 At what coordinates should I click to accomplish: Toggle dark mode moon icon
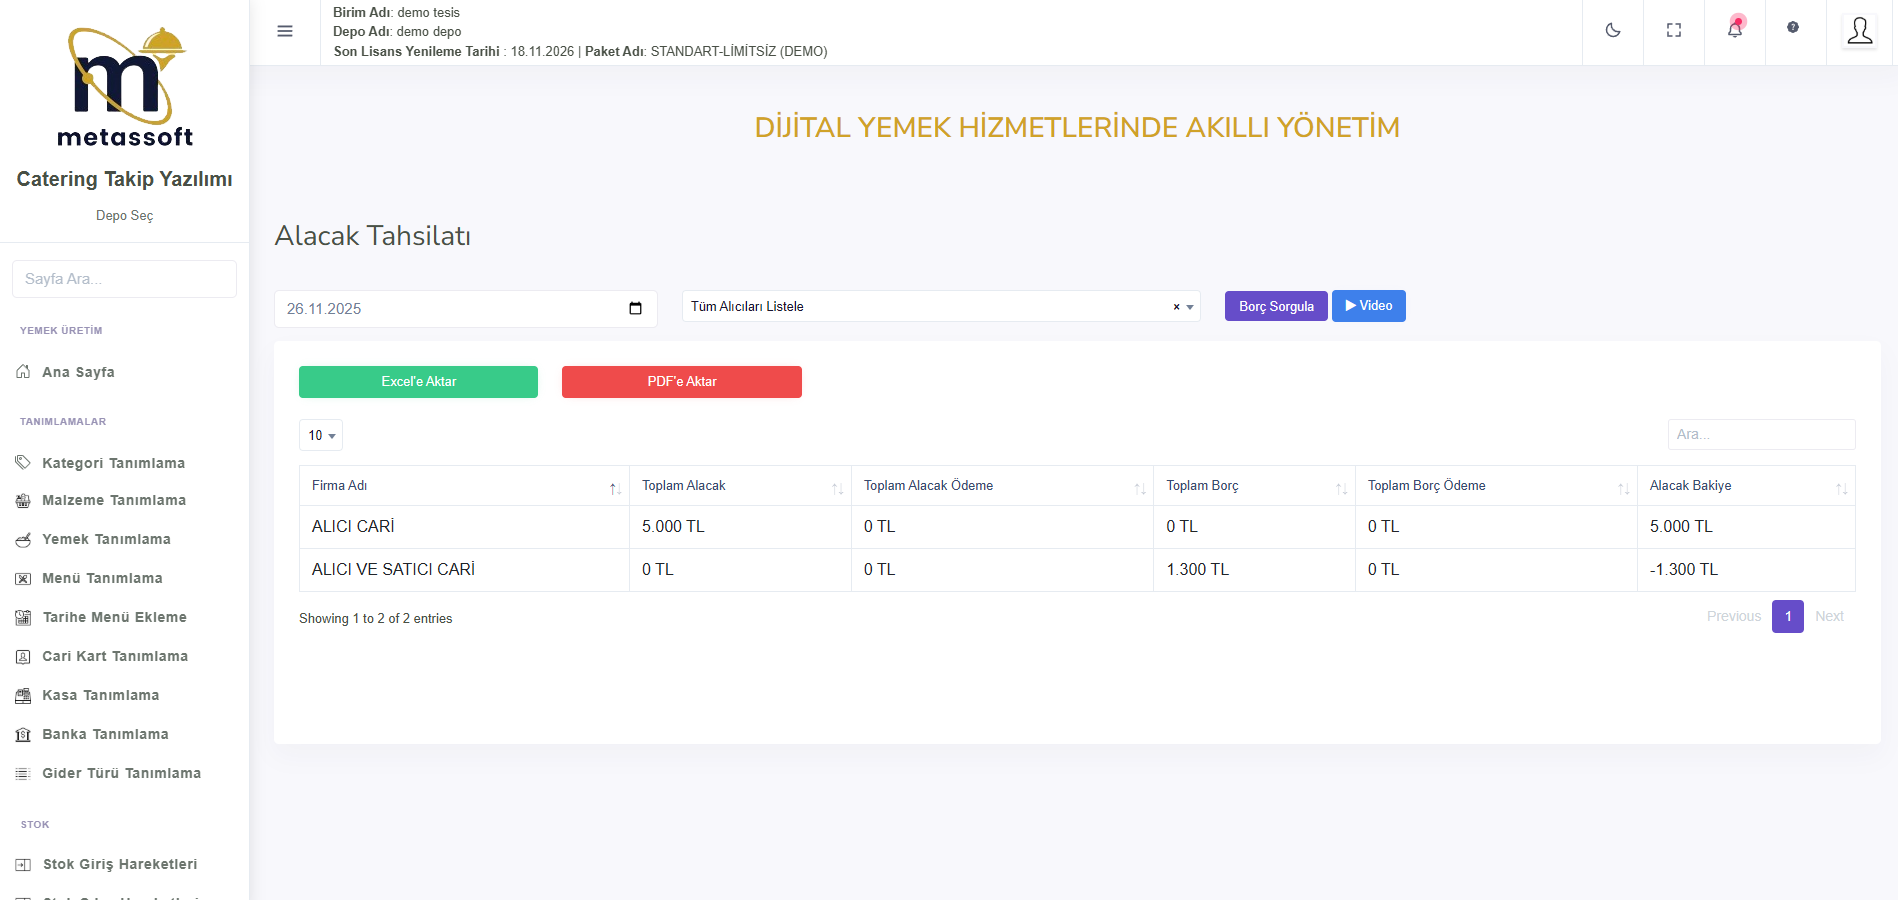pos(1612,31)
